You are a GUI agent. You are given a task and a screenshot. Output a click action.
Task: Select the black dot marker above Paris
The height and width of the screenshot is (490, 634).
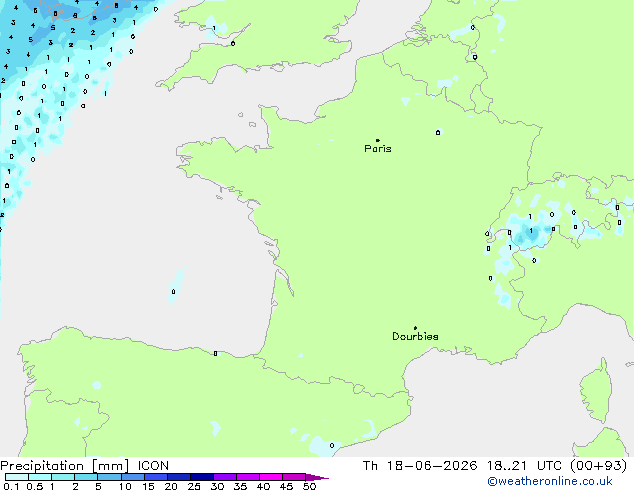point(378,140)
